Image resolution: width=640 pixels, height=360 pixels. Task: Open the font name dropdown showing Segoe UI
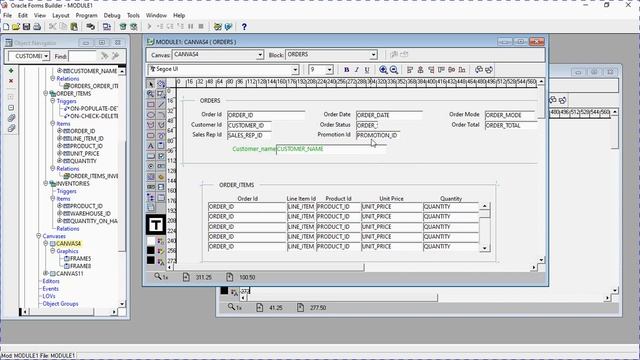(x=295, y=70)
